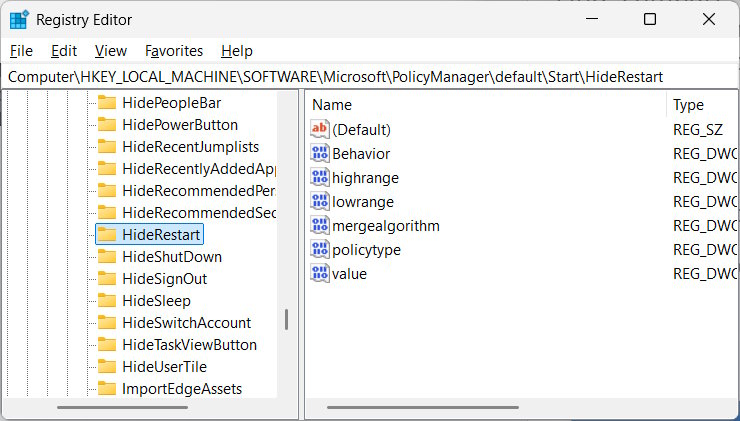The height and width of the screenshot is (421, 740).
Task: Select the HidePeopleBar folder icon
Action: (107, 103)
